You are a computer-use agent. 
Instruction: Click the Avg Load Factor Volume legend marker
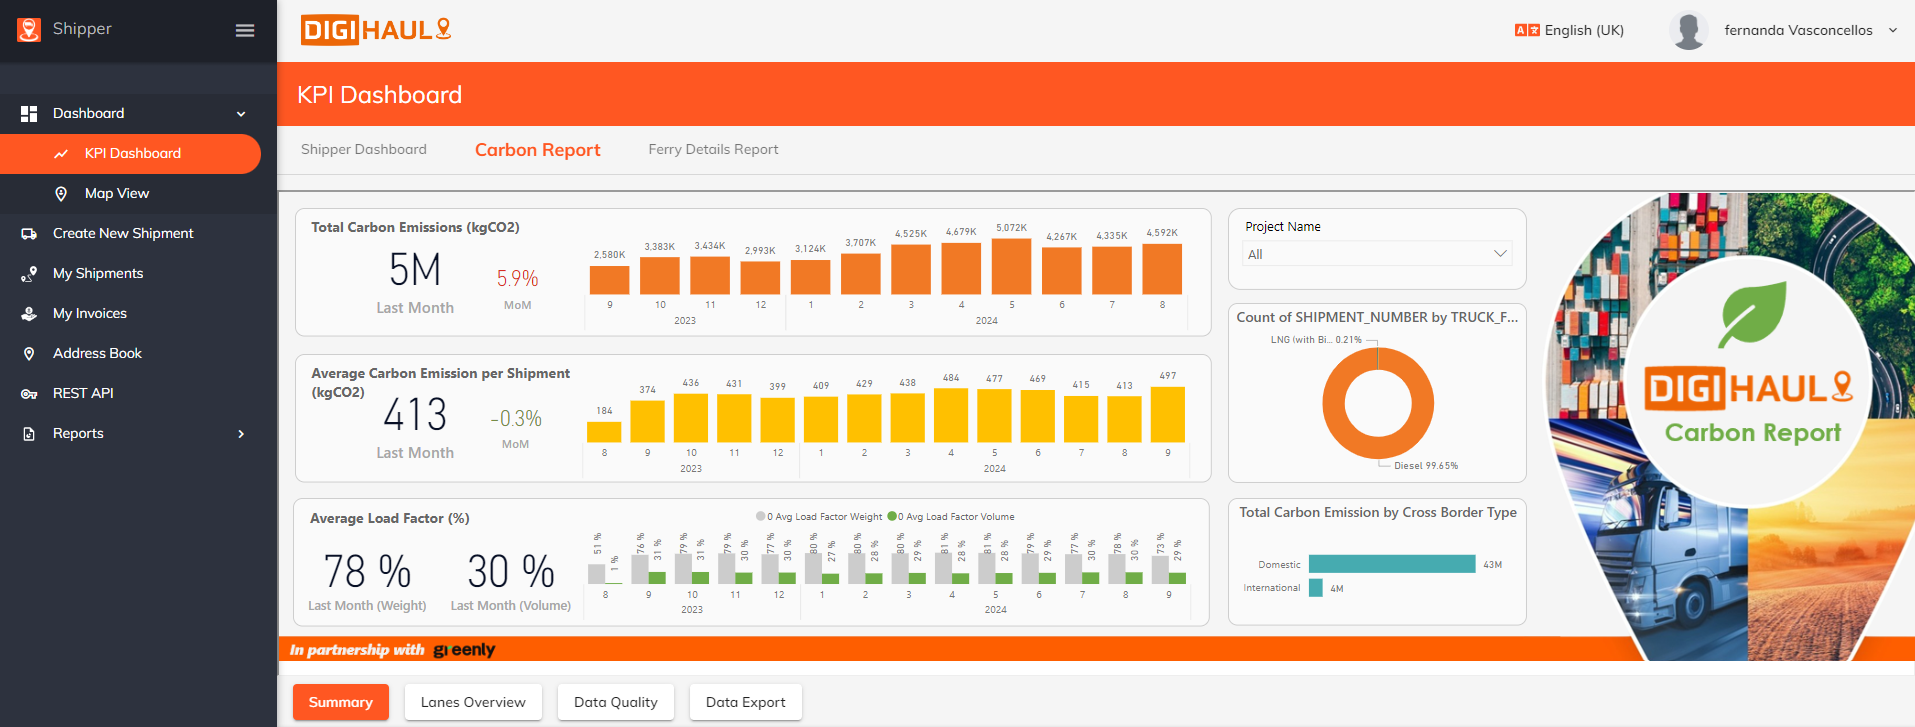(x=892, y=517)
